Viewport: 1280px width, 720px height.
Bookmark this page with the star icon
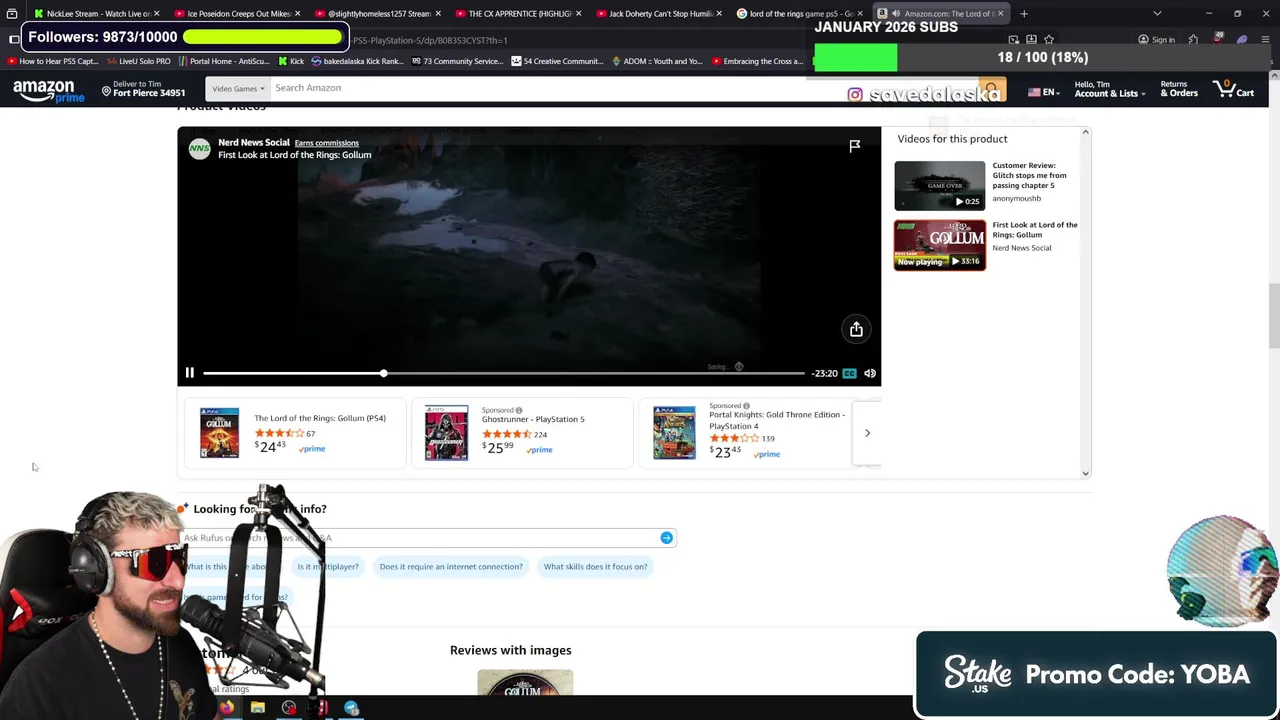click(1049, 40)
